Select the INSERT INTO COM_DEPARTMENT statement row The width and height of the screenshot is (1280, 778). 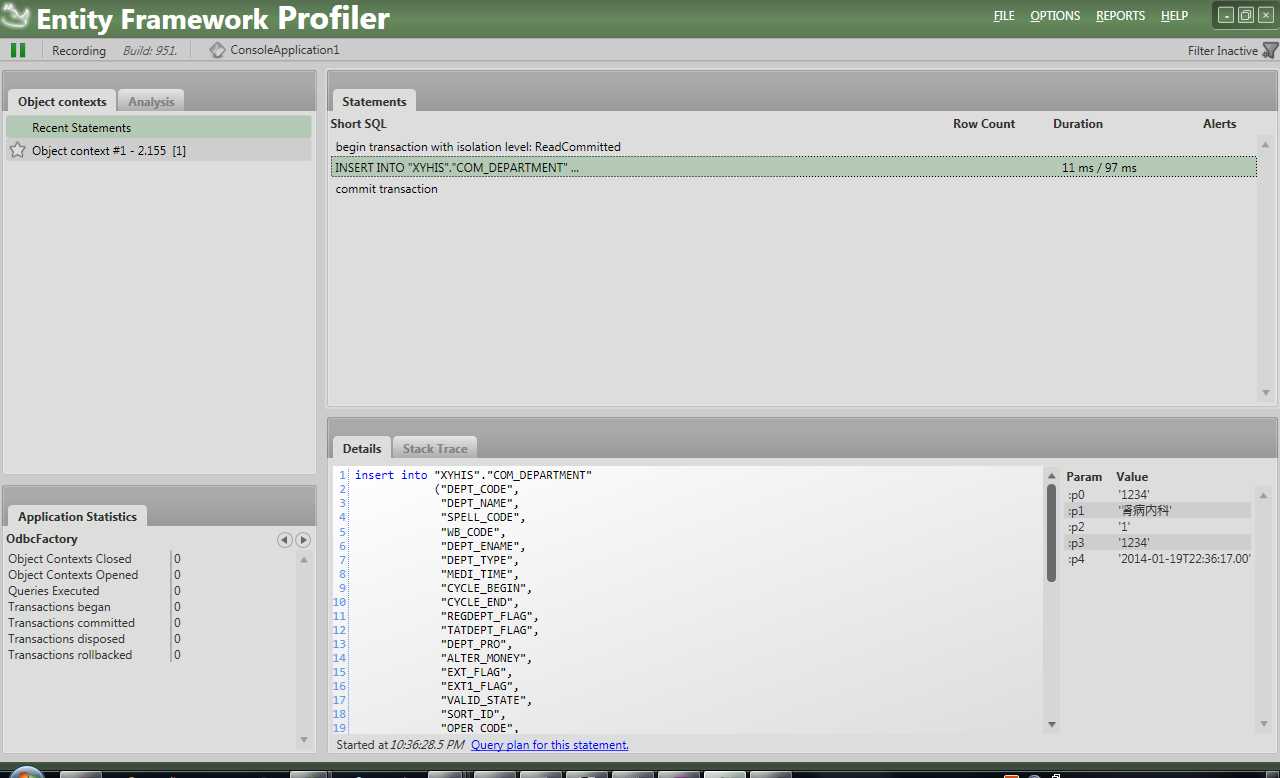click(x=794, y=167)
